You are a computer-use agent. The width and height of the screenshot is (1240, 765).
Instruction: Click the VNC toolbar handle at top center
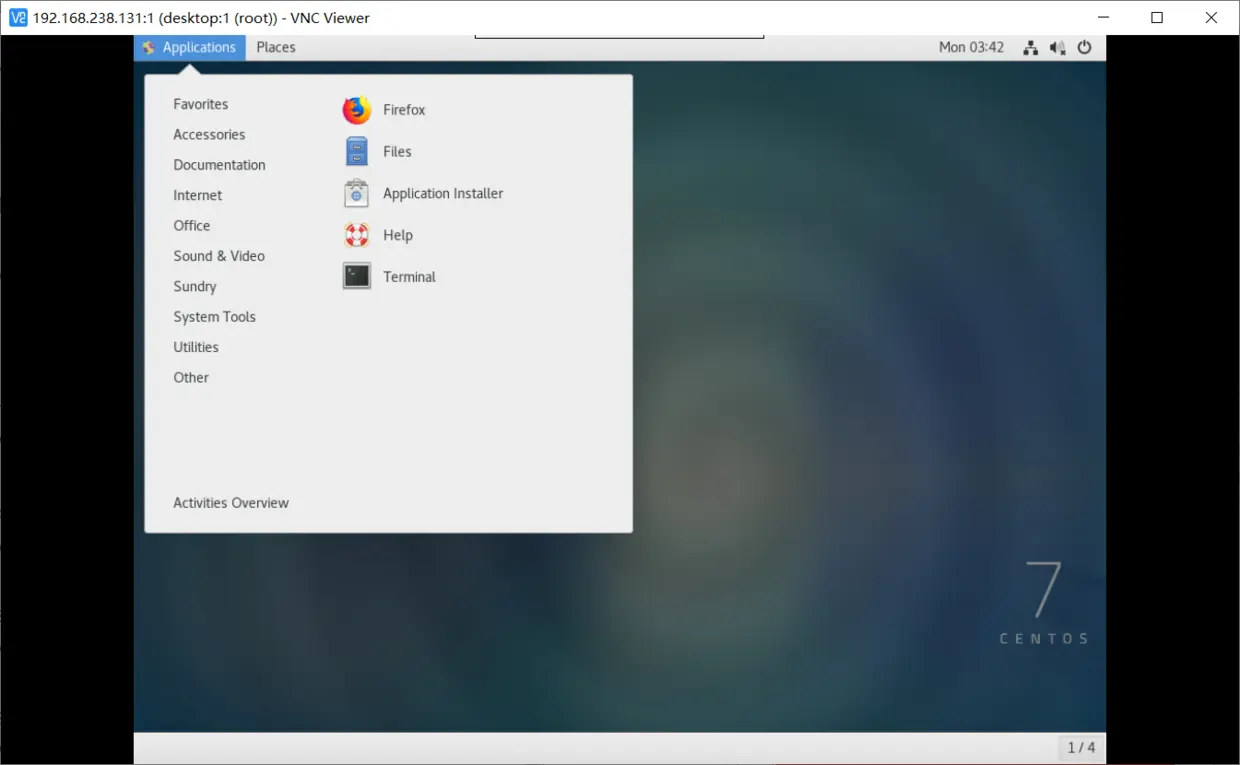click(619, 37)
